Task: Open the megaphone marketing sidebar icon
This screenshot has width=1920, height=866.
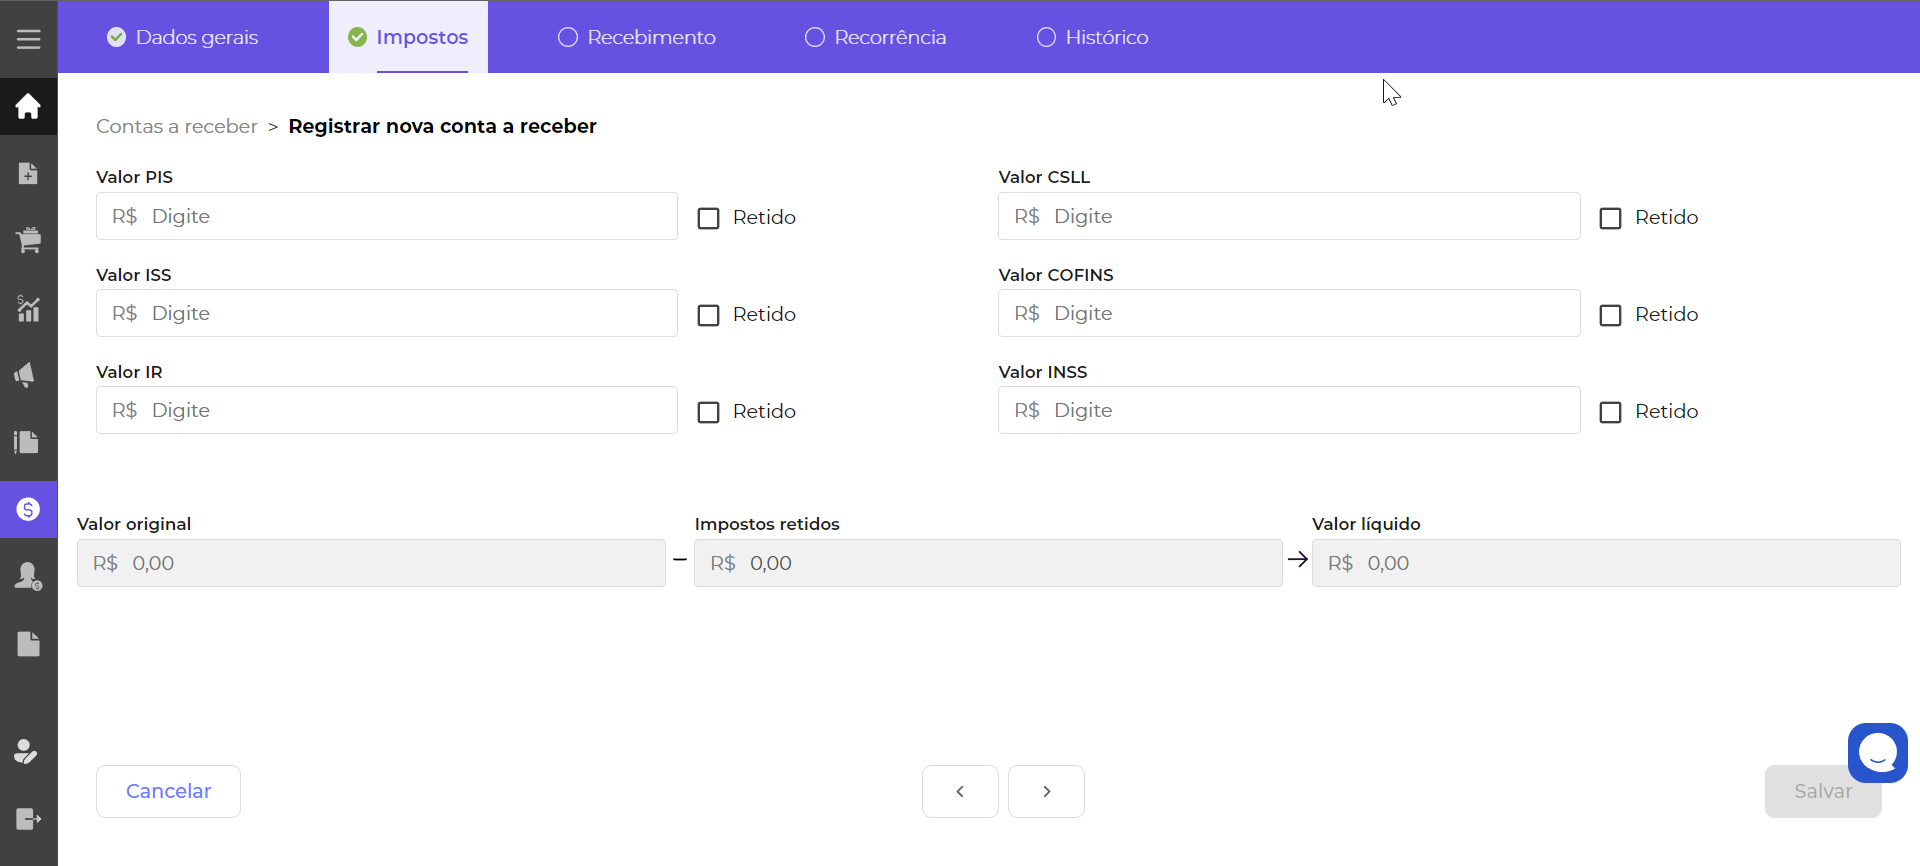Action: tap(28, 375)
